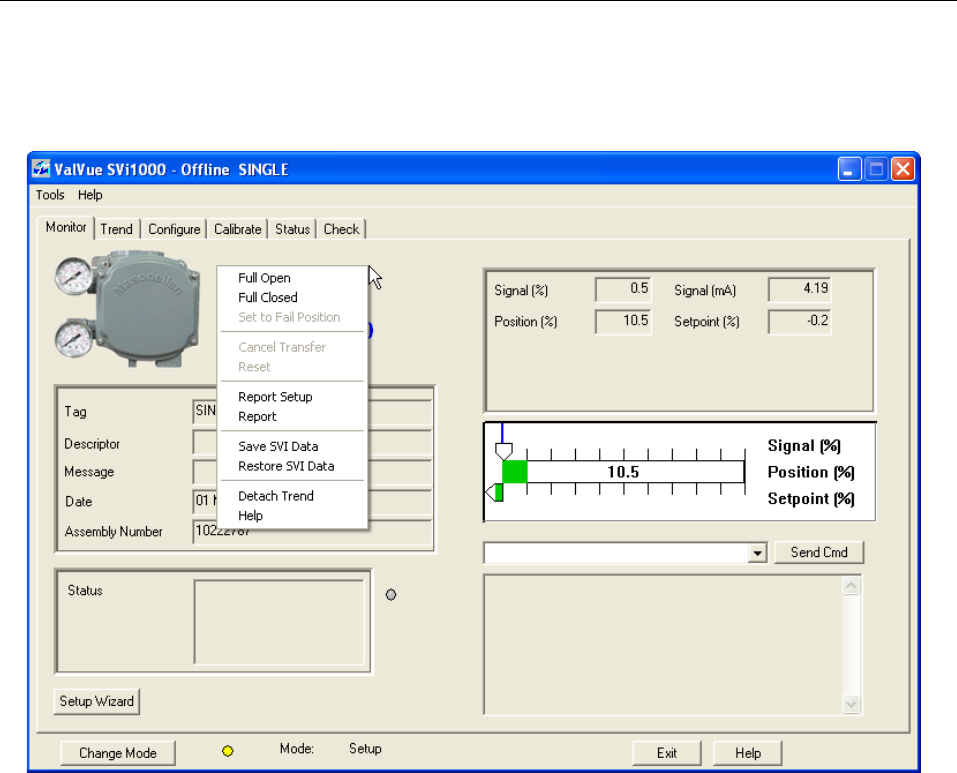
Task: Click the Position (%) value field
Action: pyautogui.click(x=623, y=322)
